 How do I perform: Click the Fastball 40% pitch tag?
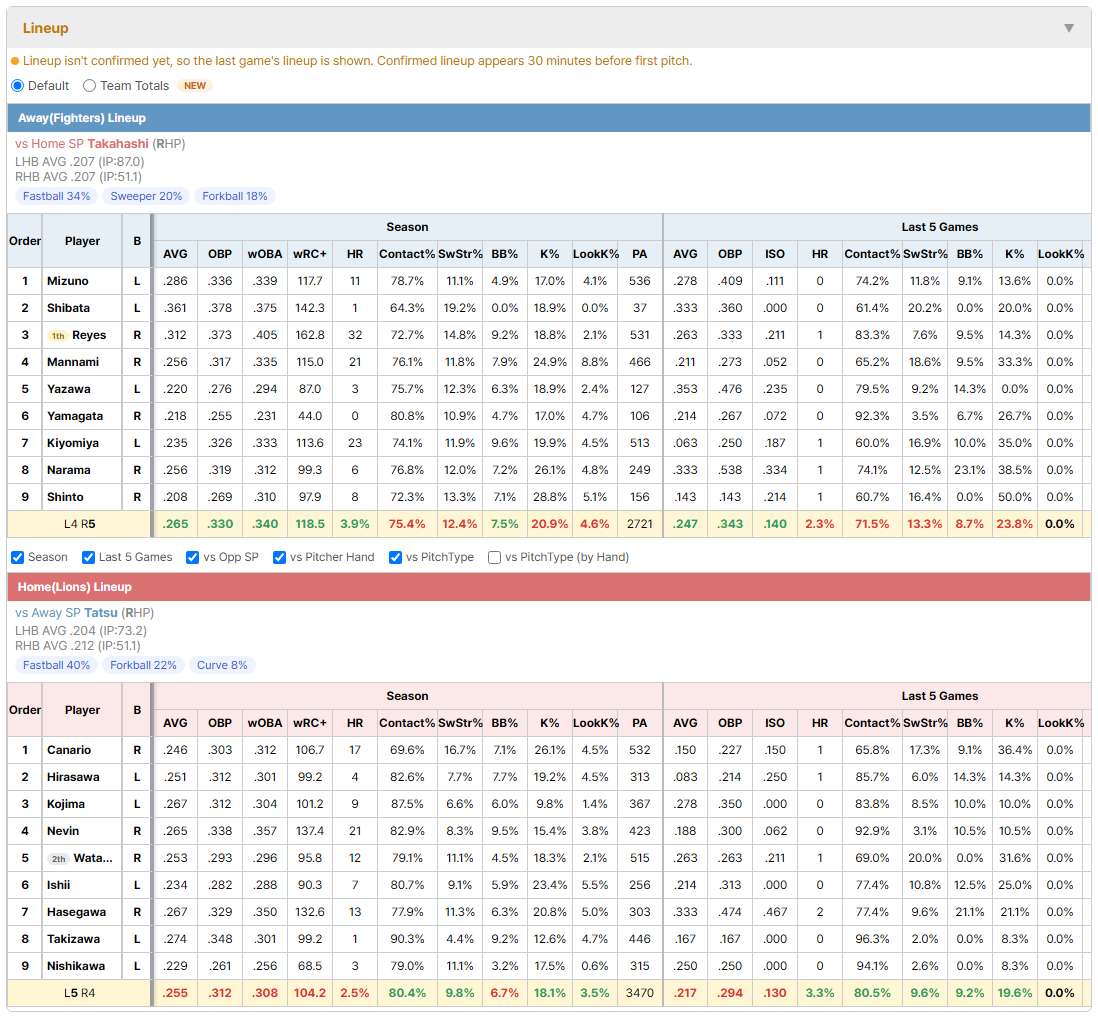[57, 665]
